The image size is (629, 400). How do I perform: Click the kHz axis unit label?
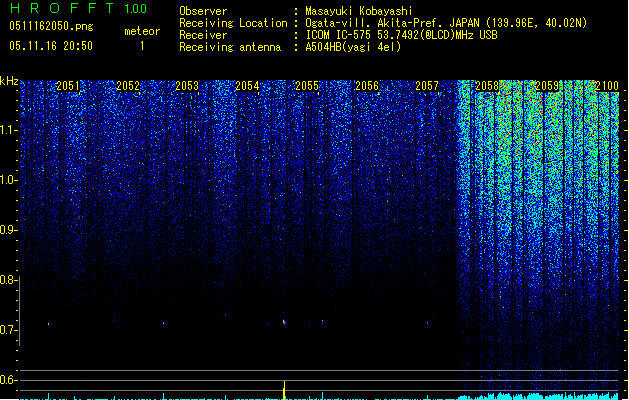pyautogui.click(x=9, y=81)
